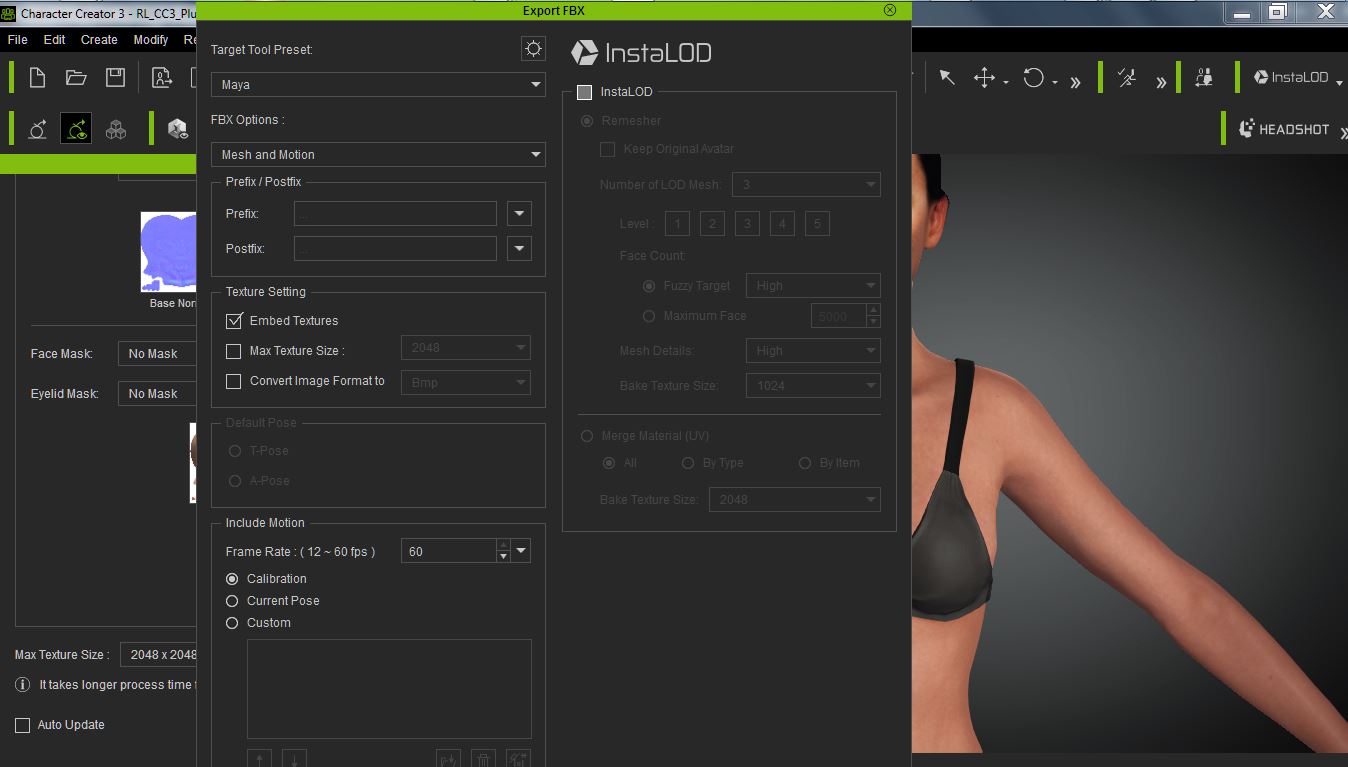Open Target Tool Preset Maya dropdown
Viewport: 1348px width, 767px height.
378,85
